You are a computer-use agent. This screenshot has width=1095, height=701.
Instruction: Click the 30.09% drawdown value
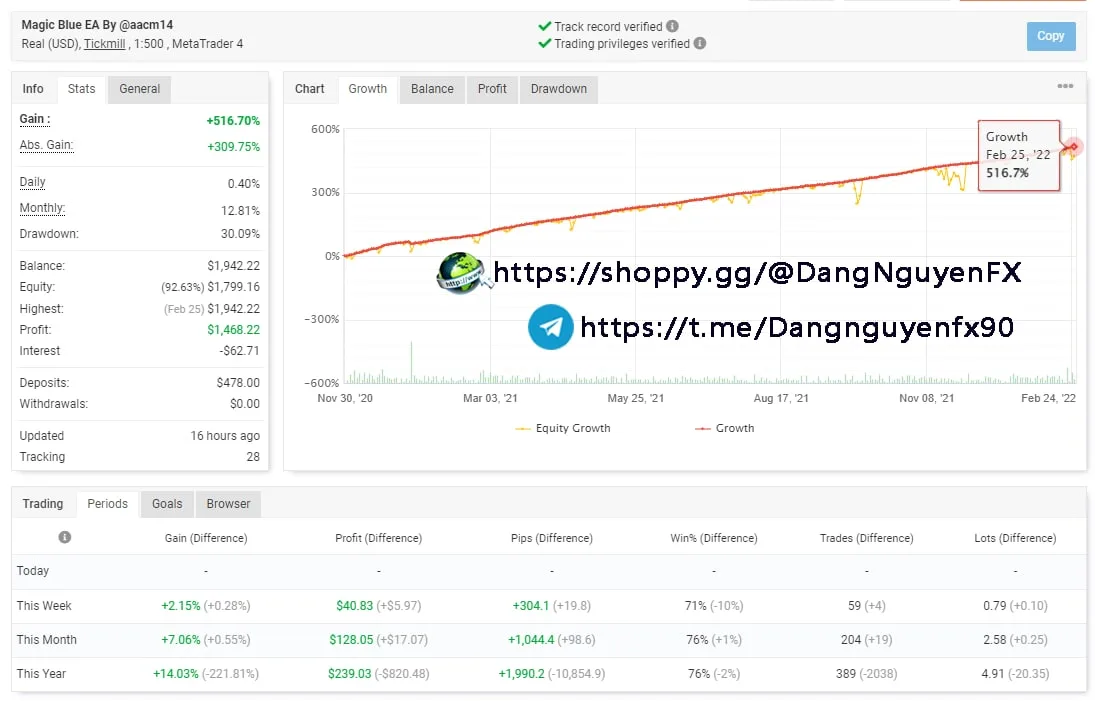pyautogui.click(x=240, y=234)
